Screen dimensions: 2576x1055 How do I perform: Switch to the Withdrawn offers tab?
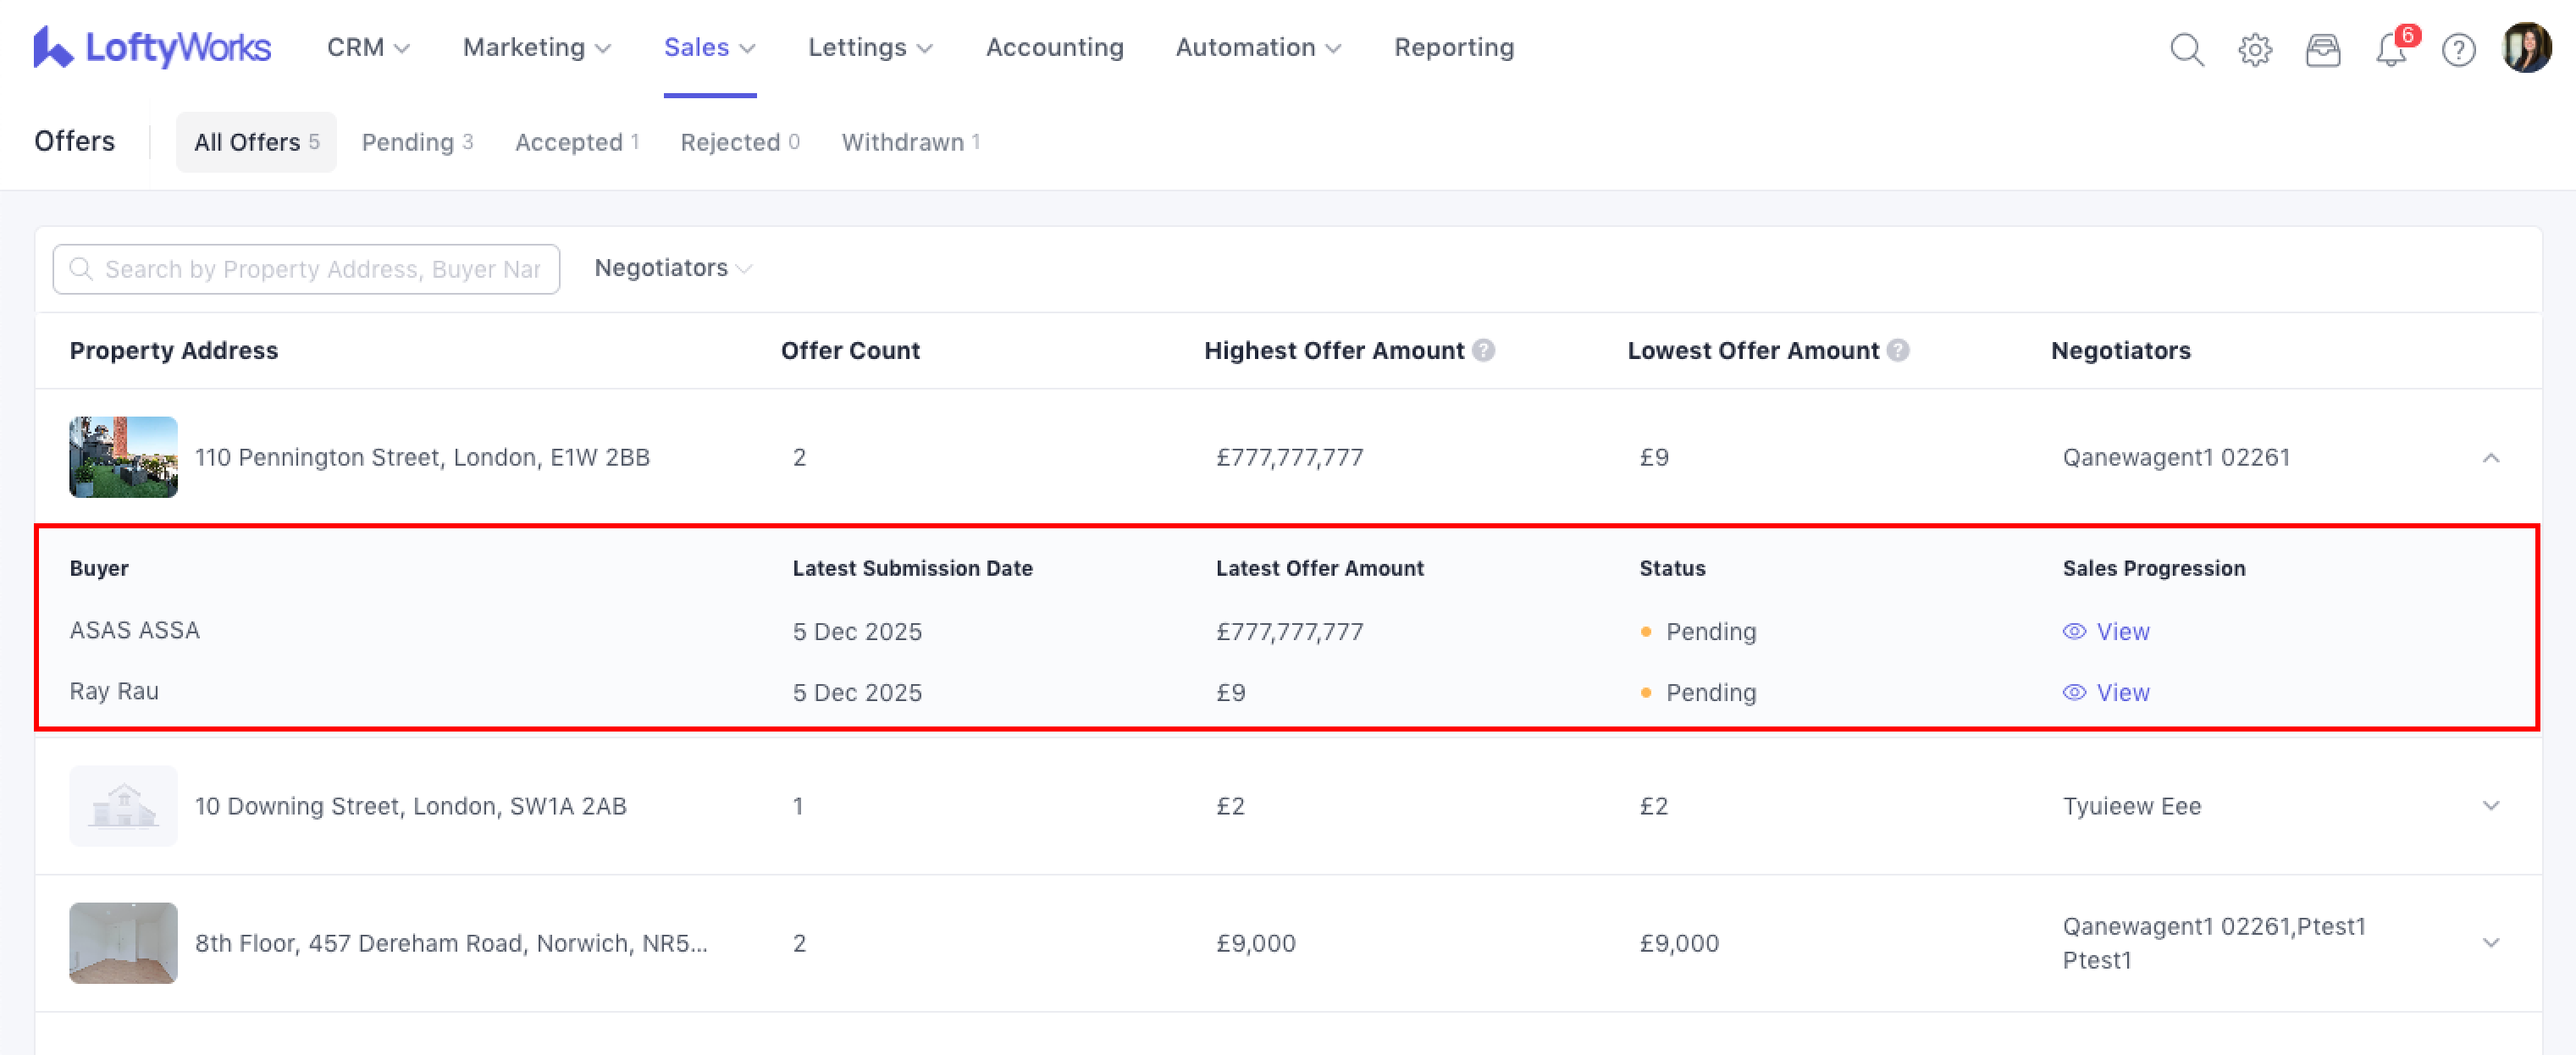(x=910, y=142)
